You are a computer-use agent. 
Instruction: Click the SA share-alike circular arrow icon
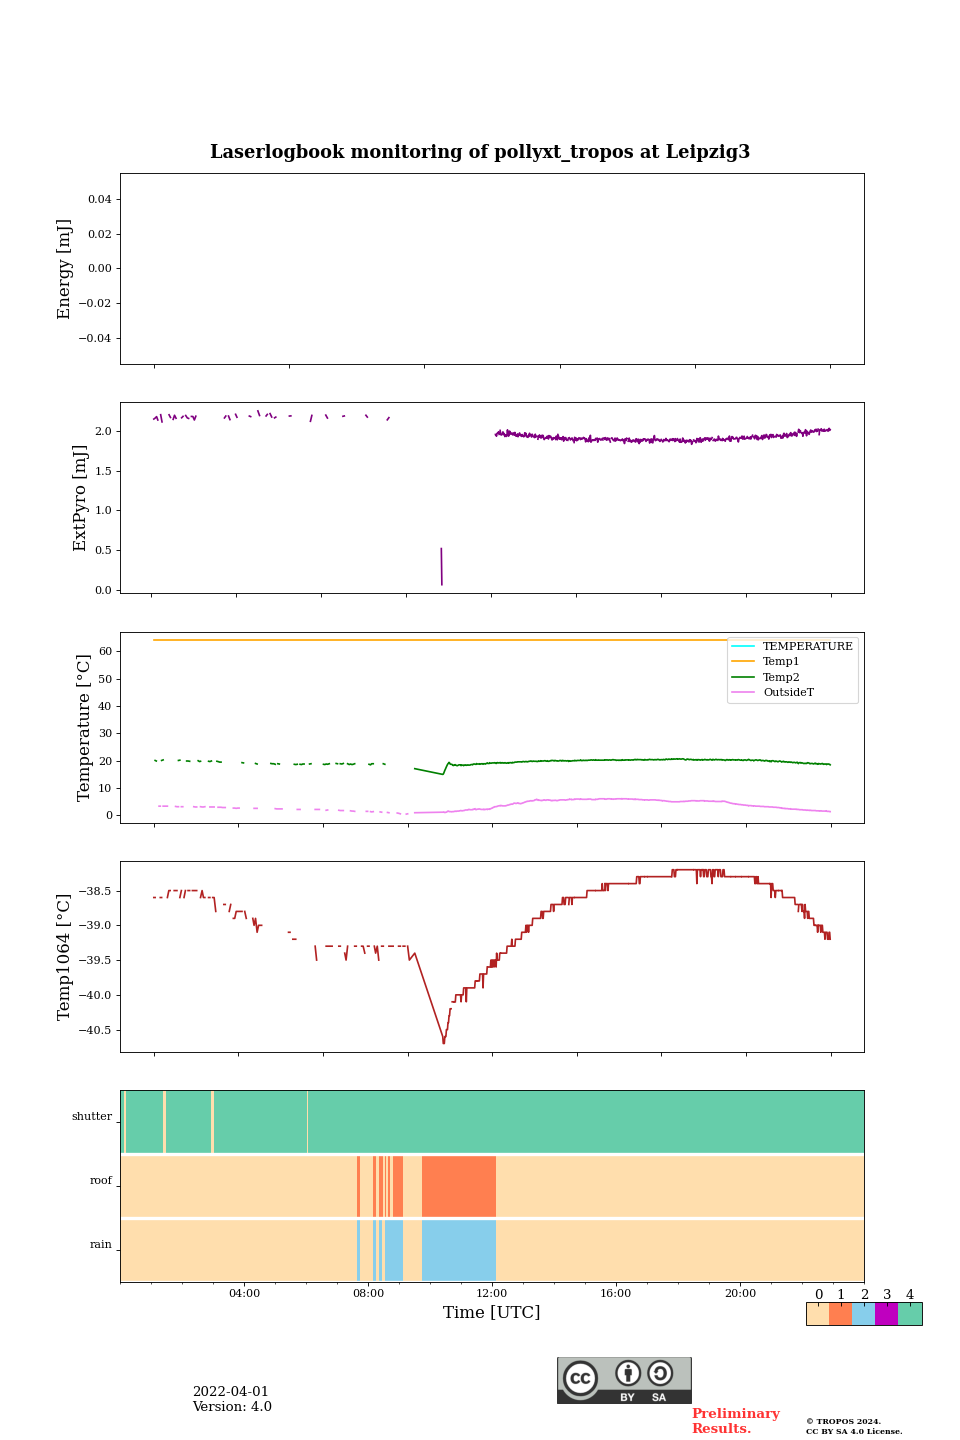coord(660,1373)
